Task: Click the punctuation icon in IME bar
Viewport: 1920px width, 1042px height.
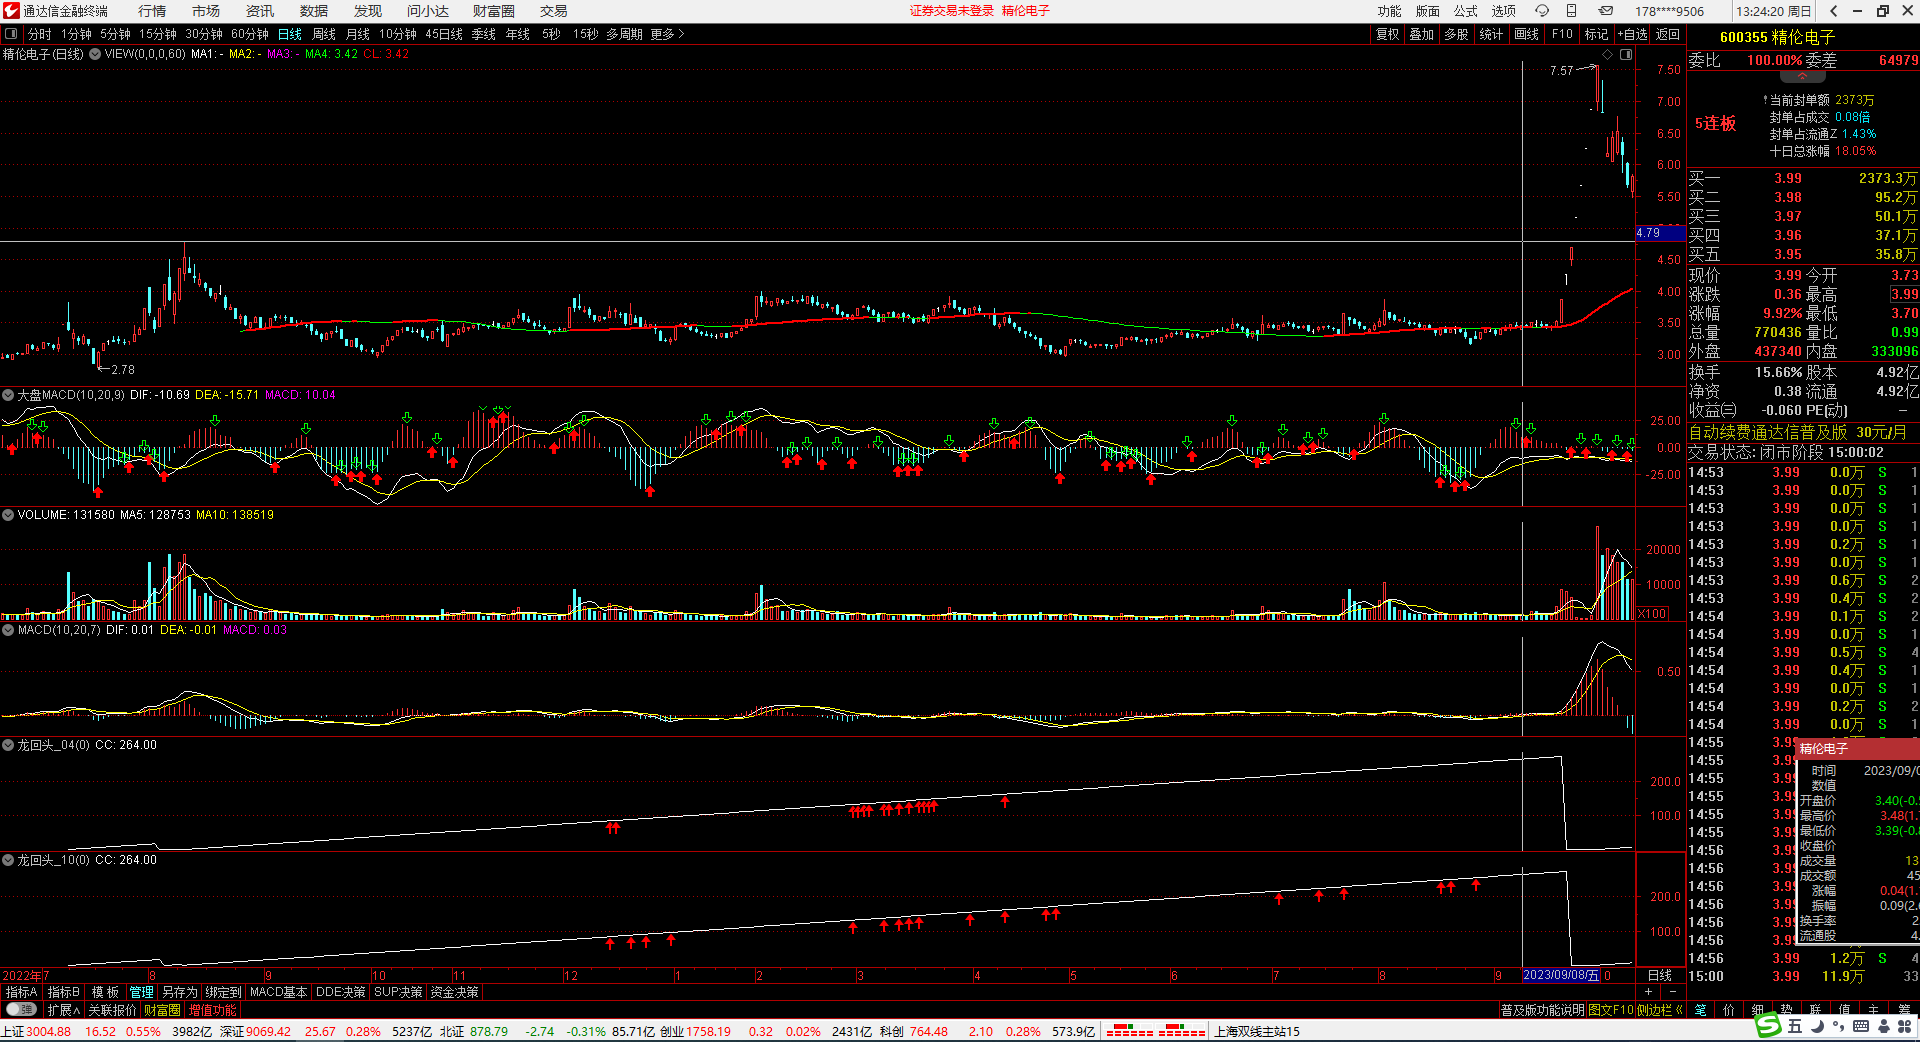Action: click(1839, 1027)
